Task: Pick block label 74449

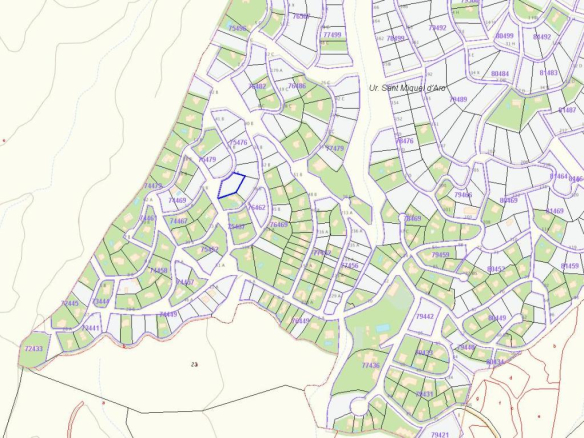Action: coord(168,314)
